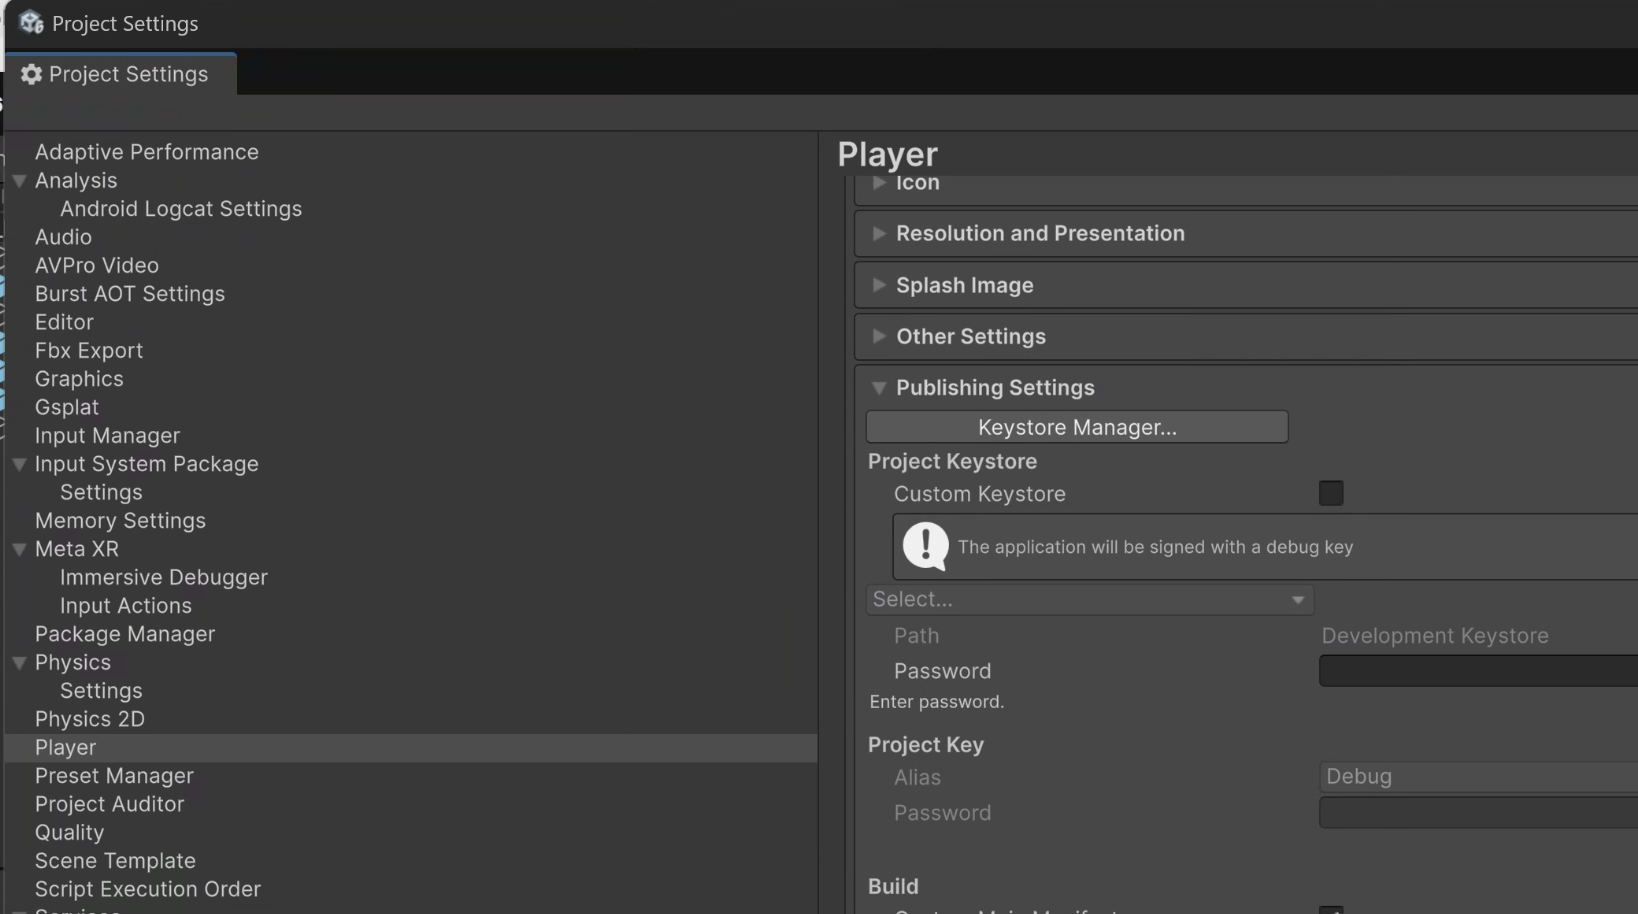The image size is (1638, 914).
Task: Enable the Custom Main Manifest checkbox
Action: pos(1330,910)
